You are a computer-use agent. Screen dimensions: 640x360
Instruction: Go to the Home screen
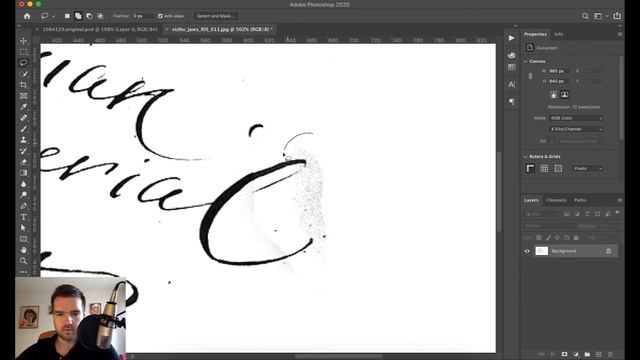(27, 16)
